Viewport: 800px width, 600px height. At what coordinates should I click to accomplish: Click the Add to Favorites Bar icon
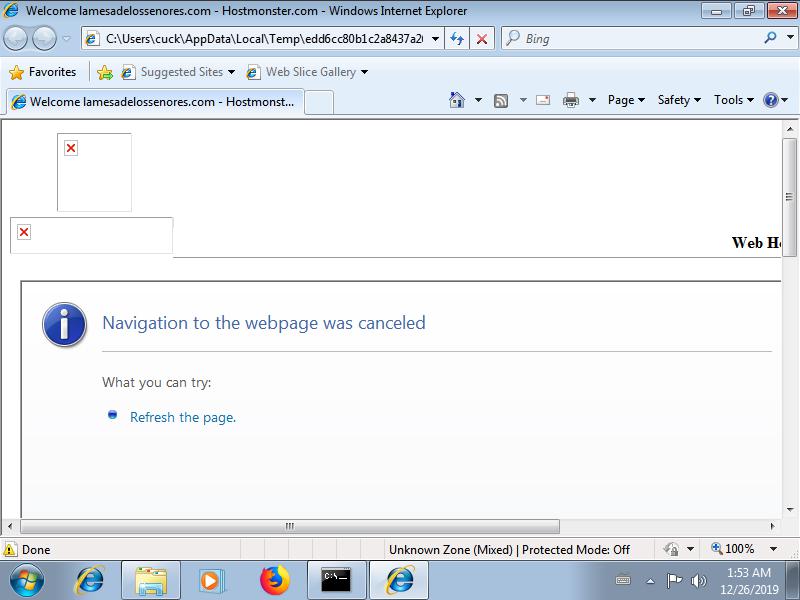tap(105, 72)
